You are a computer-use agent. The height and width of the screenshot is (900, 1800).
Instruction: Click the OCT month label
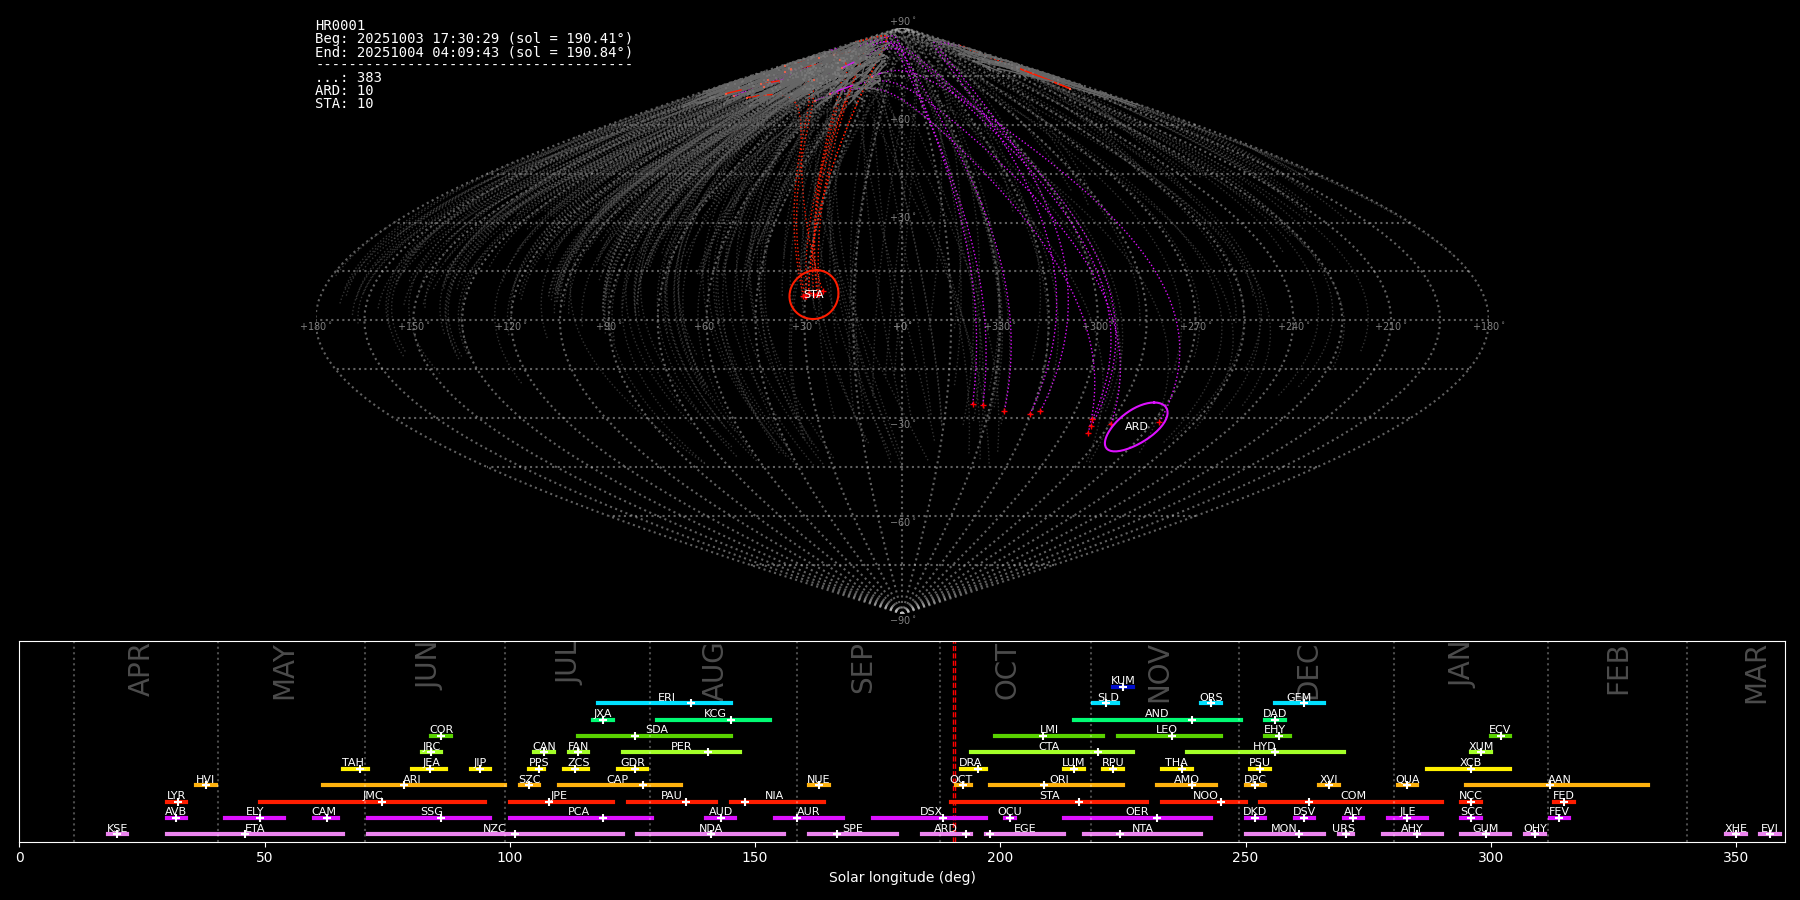pos(1006,672)
